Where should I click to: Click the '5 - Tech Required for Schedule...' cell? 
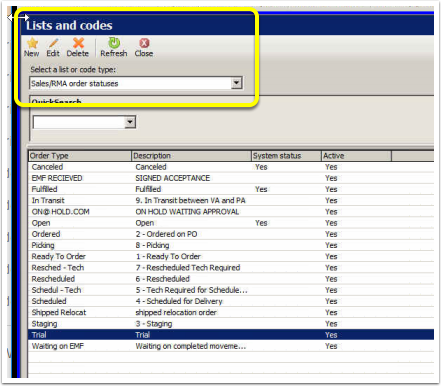click(191, 290)
